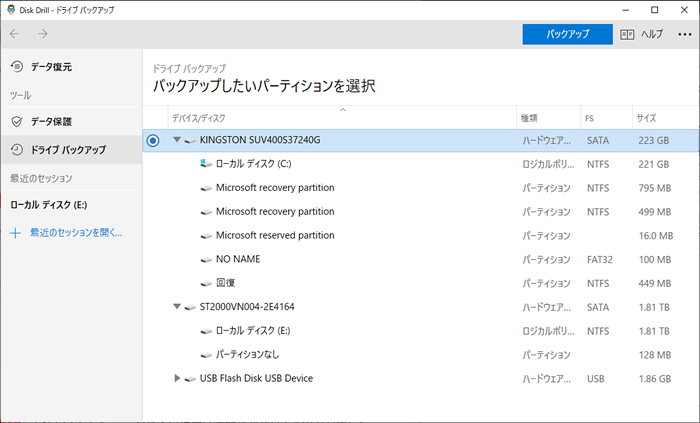Click the 16.0 MB size value

pos(656,236)
